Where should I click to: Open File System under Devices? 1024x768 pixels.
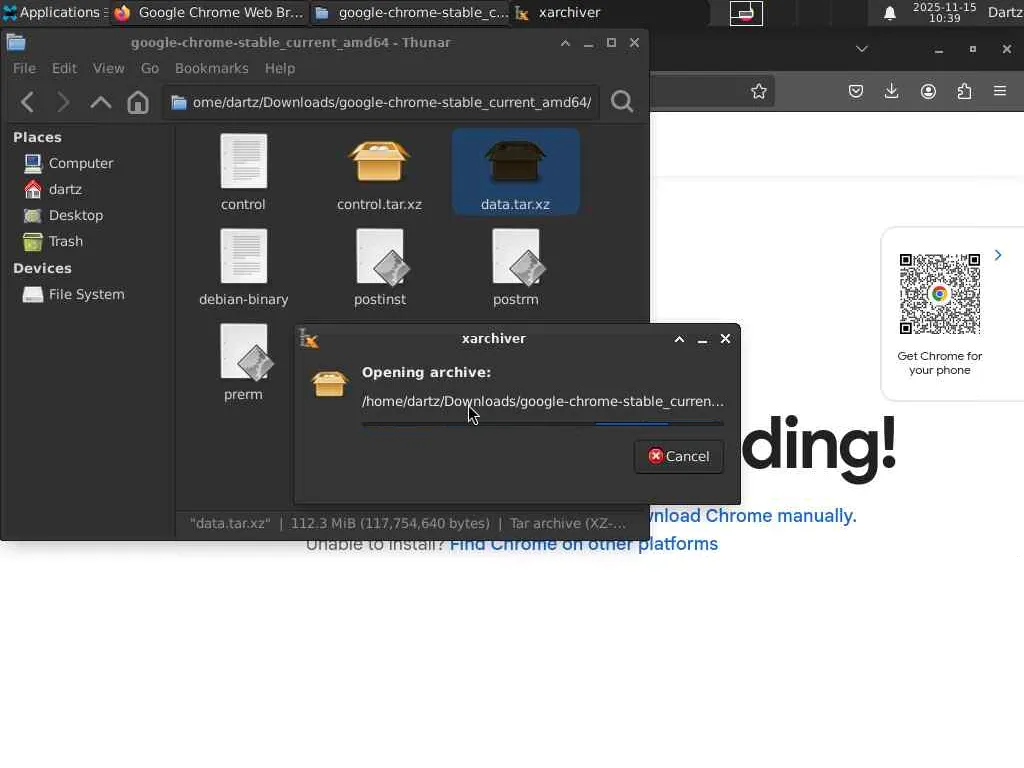[x=73, y=295]
